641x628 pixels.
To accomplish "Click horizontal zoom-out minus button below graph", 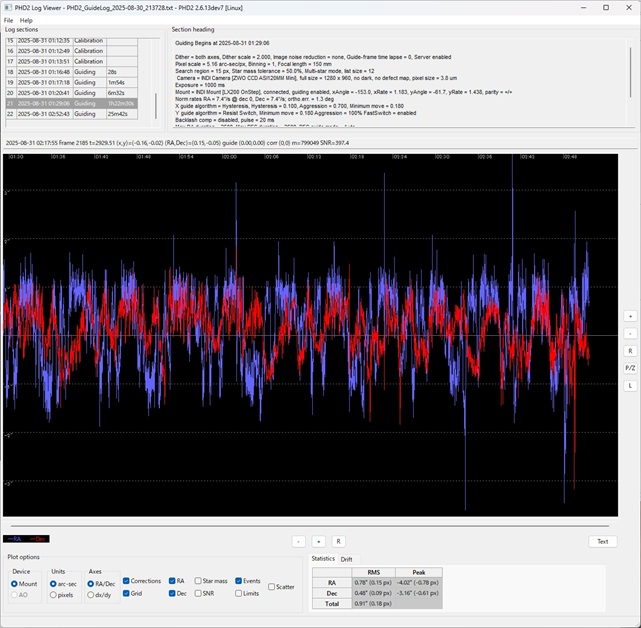I will [298, 541].
